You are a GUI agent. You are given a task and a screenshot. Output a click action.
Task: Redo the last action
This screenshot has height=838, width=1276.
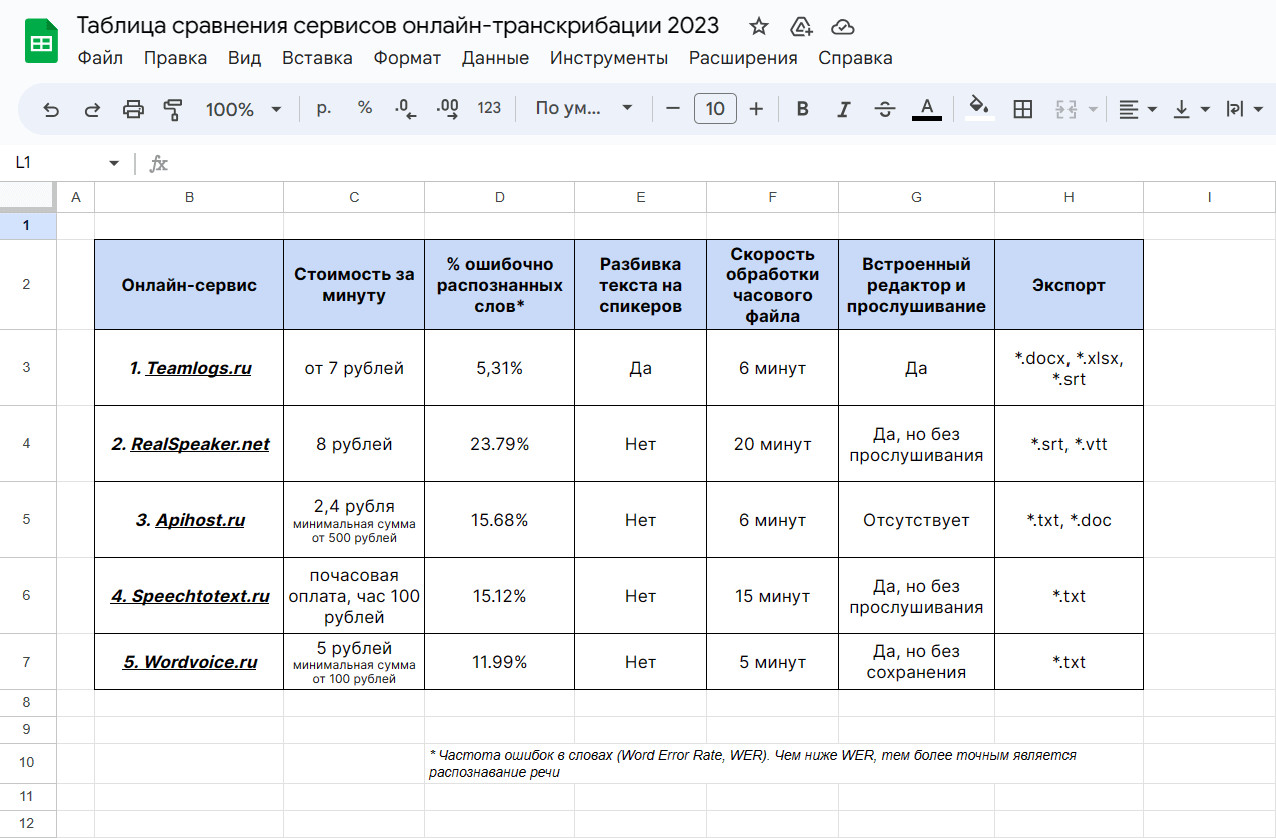click(x=92, y=109)
